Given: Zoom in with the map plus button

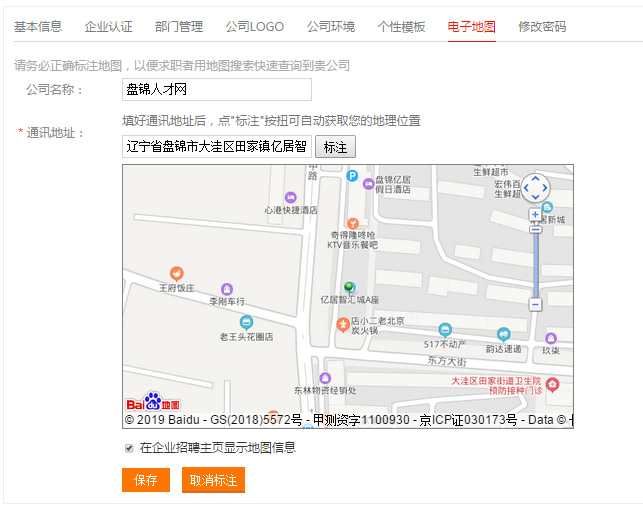Looking at the screenshot, I should [536, 215].
